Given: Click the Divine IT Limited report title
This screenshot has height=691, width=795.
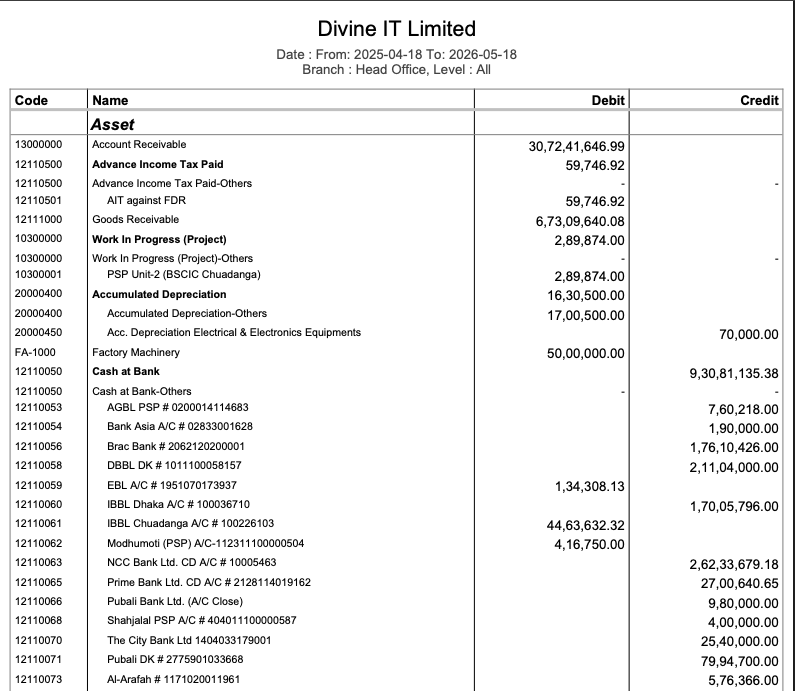Looking at the screenshot, I should pos(396,29).
